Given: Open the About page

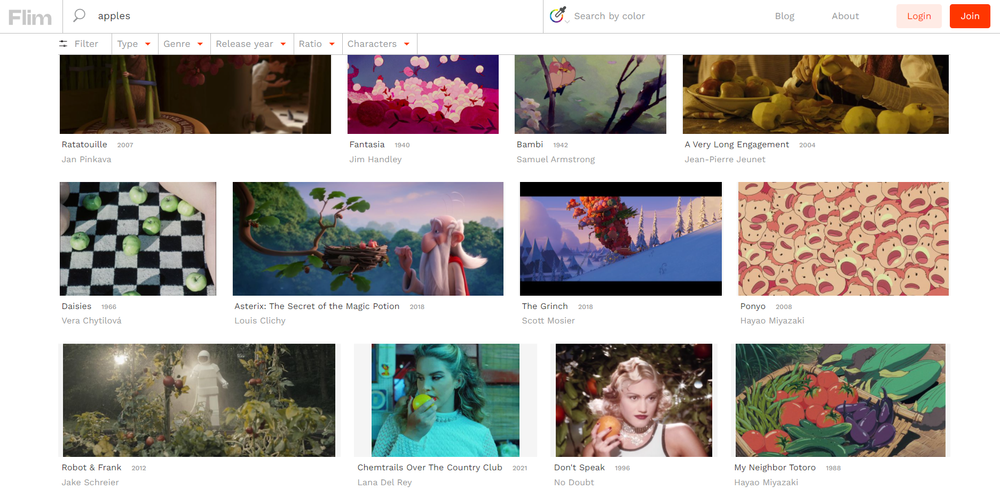Looking at the screenshot, I should 845,16.
